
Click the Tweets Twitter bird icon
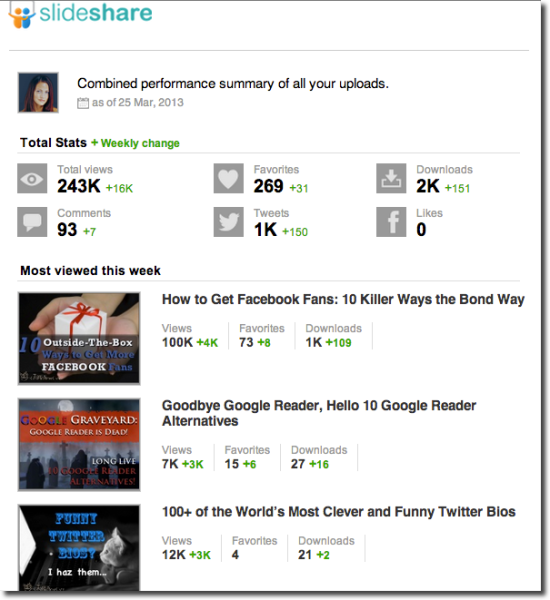point(228,222)
